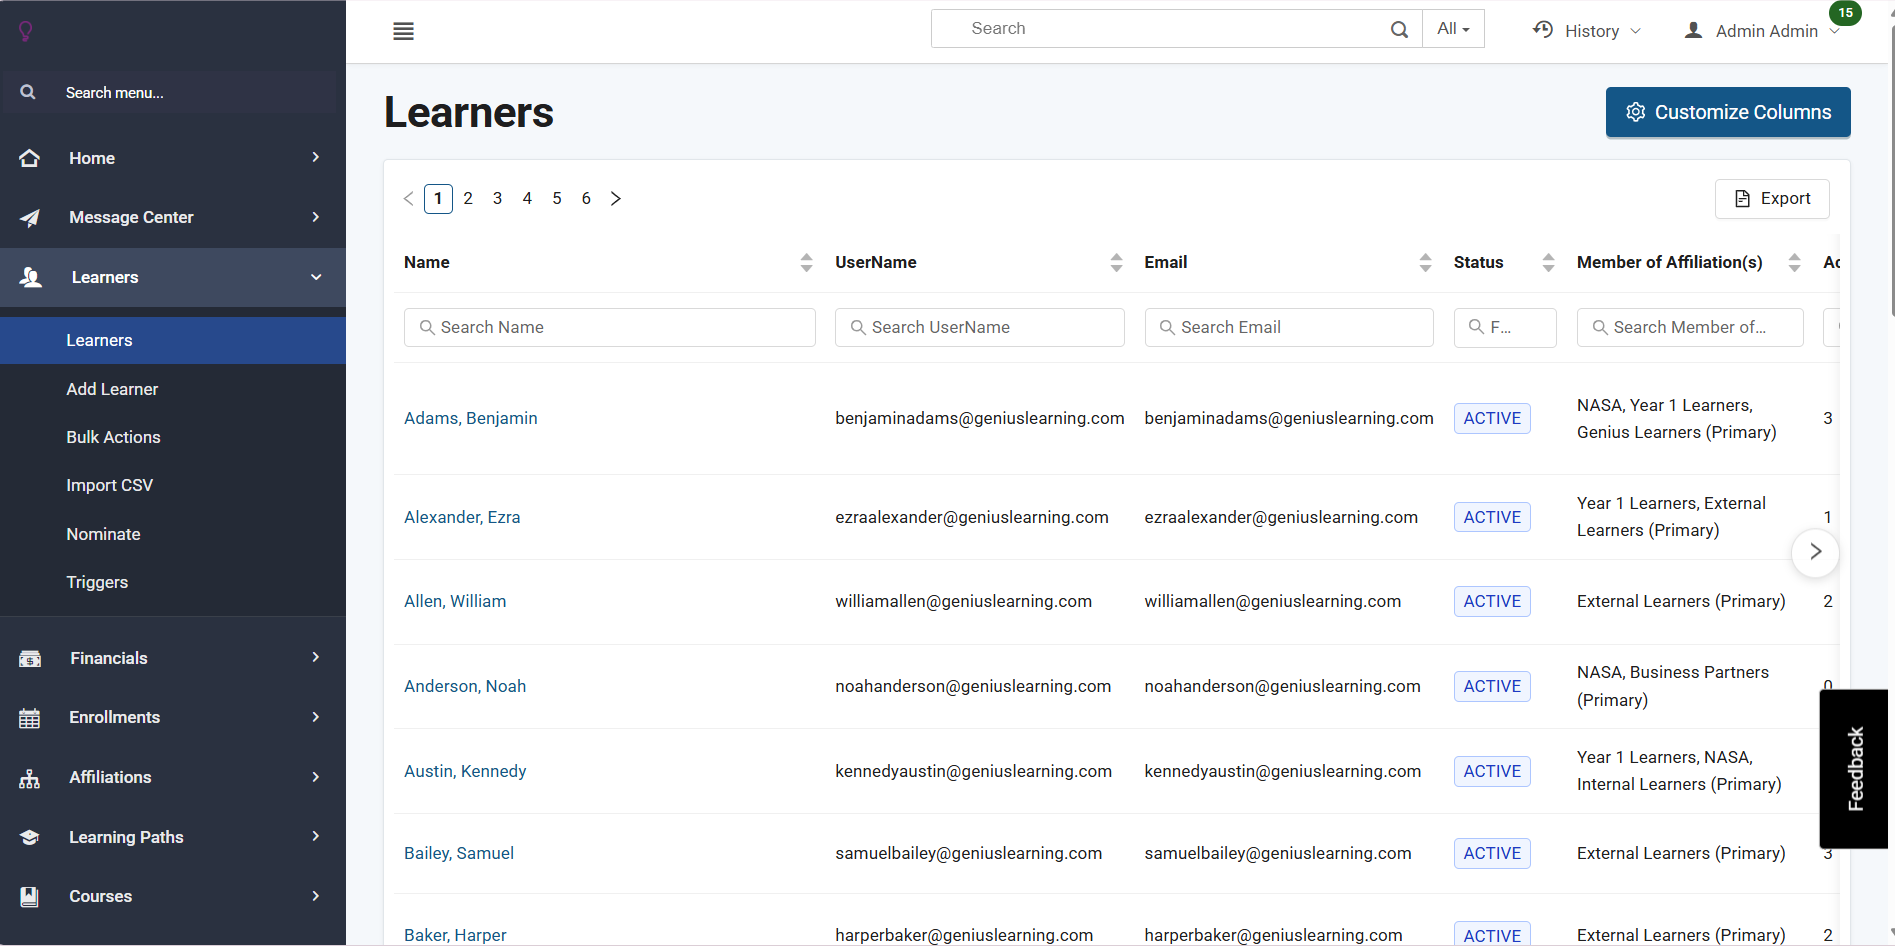Click the Enrollments calendar icon
Screen dimensions: 1895x946
click(x=30, y=718)
